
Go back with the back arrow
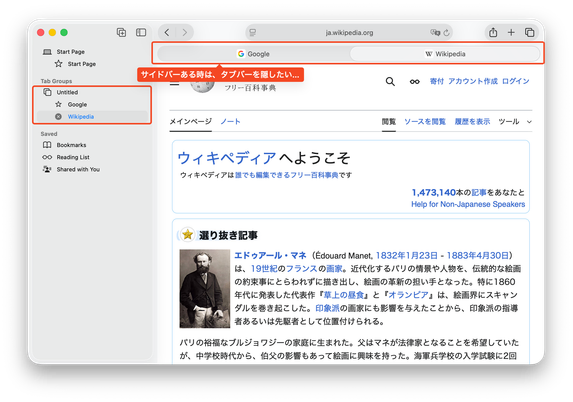167,33
